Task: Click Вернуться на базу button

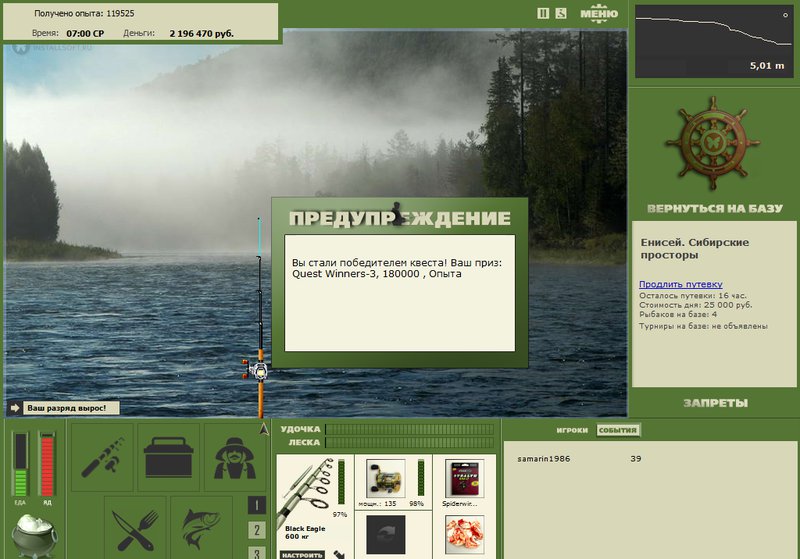Action: tap(714, 208)
